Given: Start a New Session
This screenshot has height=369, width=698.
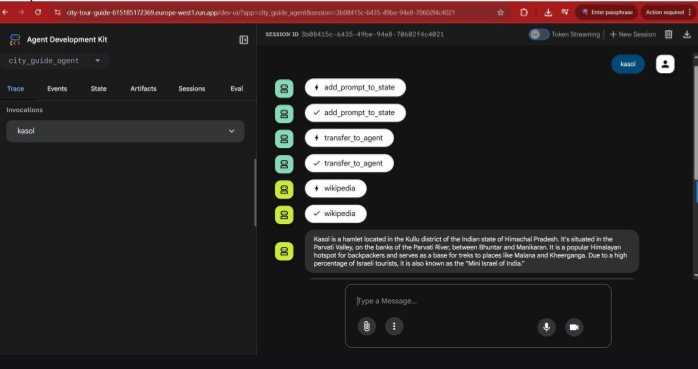Looking at the screenshot, I should (633, 34).
